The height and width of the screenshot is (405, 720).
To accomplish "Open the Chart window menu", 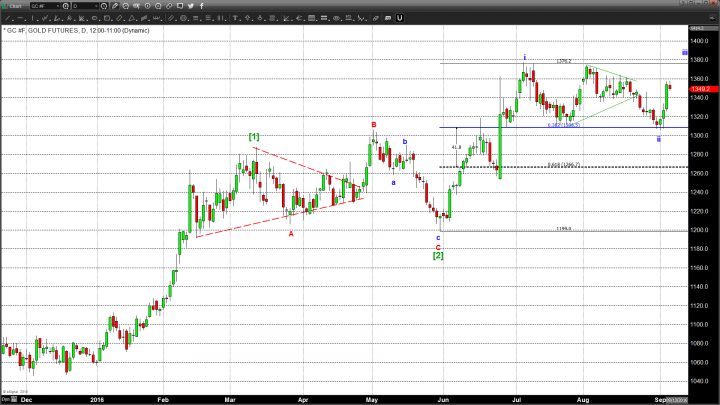I will 12,6.
